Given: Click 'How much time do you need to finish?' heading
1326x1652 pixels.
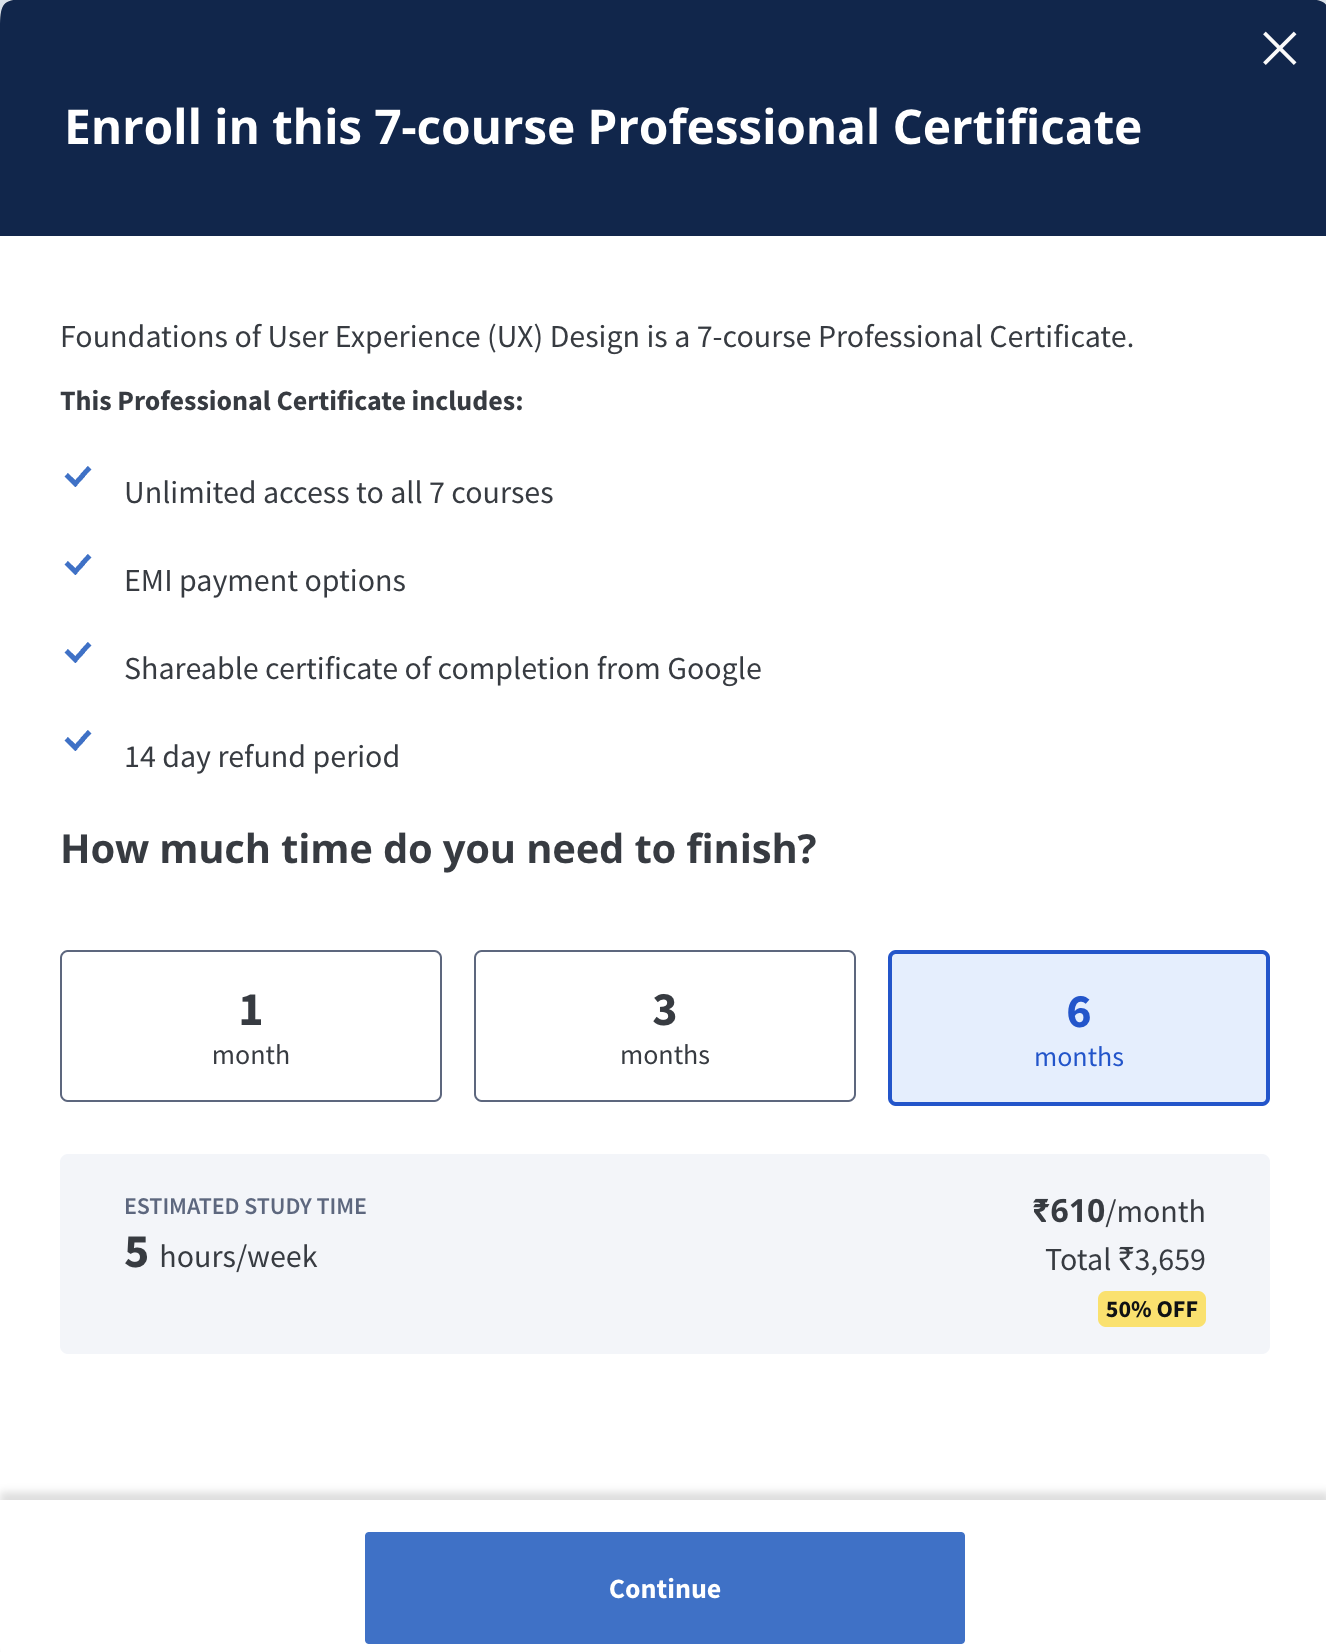Looking at the screenshot, I should tap(439, 849).
